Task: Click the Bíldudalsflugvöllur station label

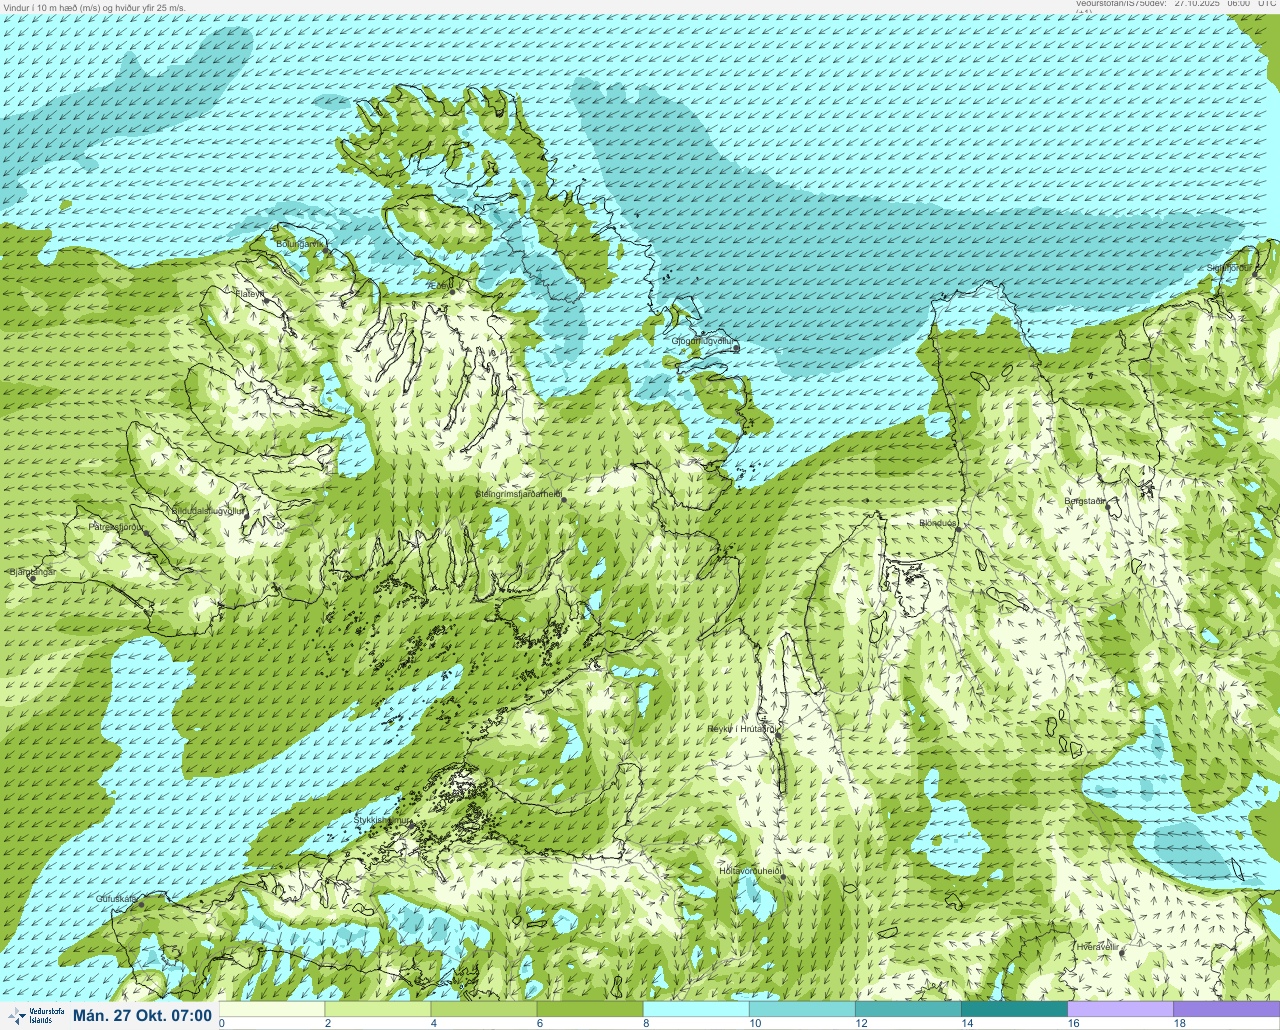Action: [208, 510]
